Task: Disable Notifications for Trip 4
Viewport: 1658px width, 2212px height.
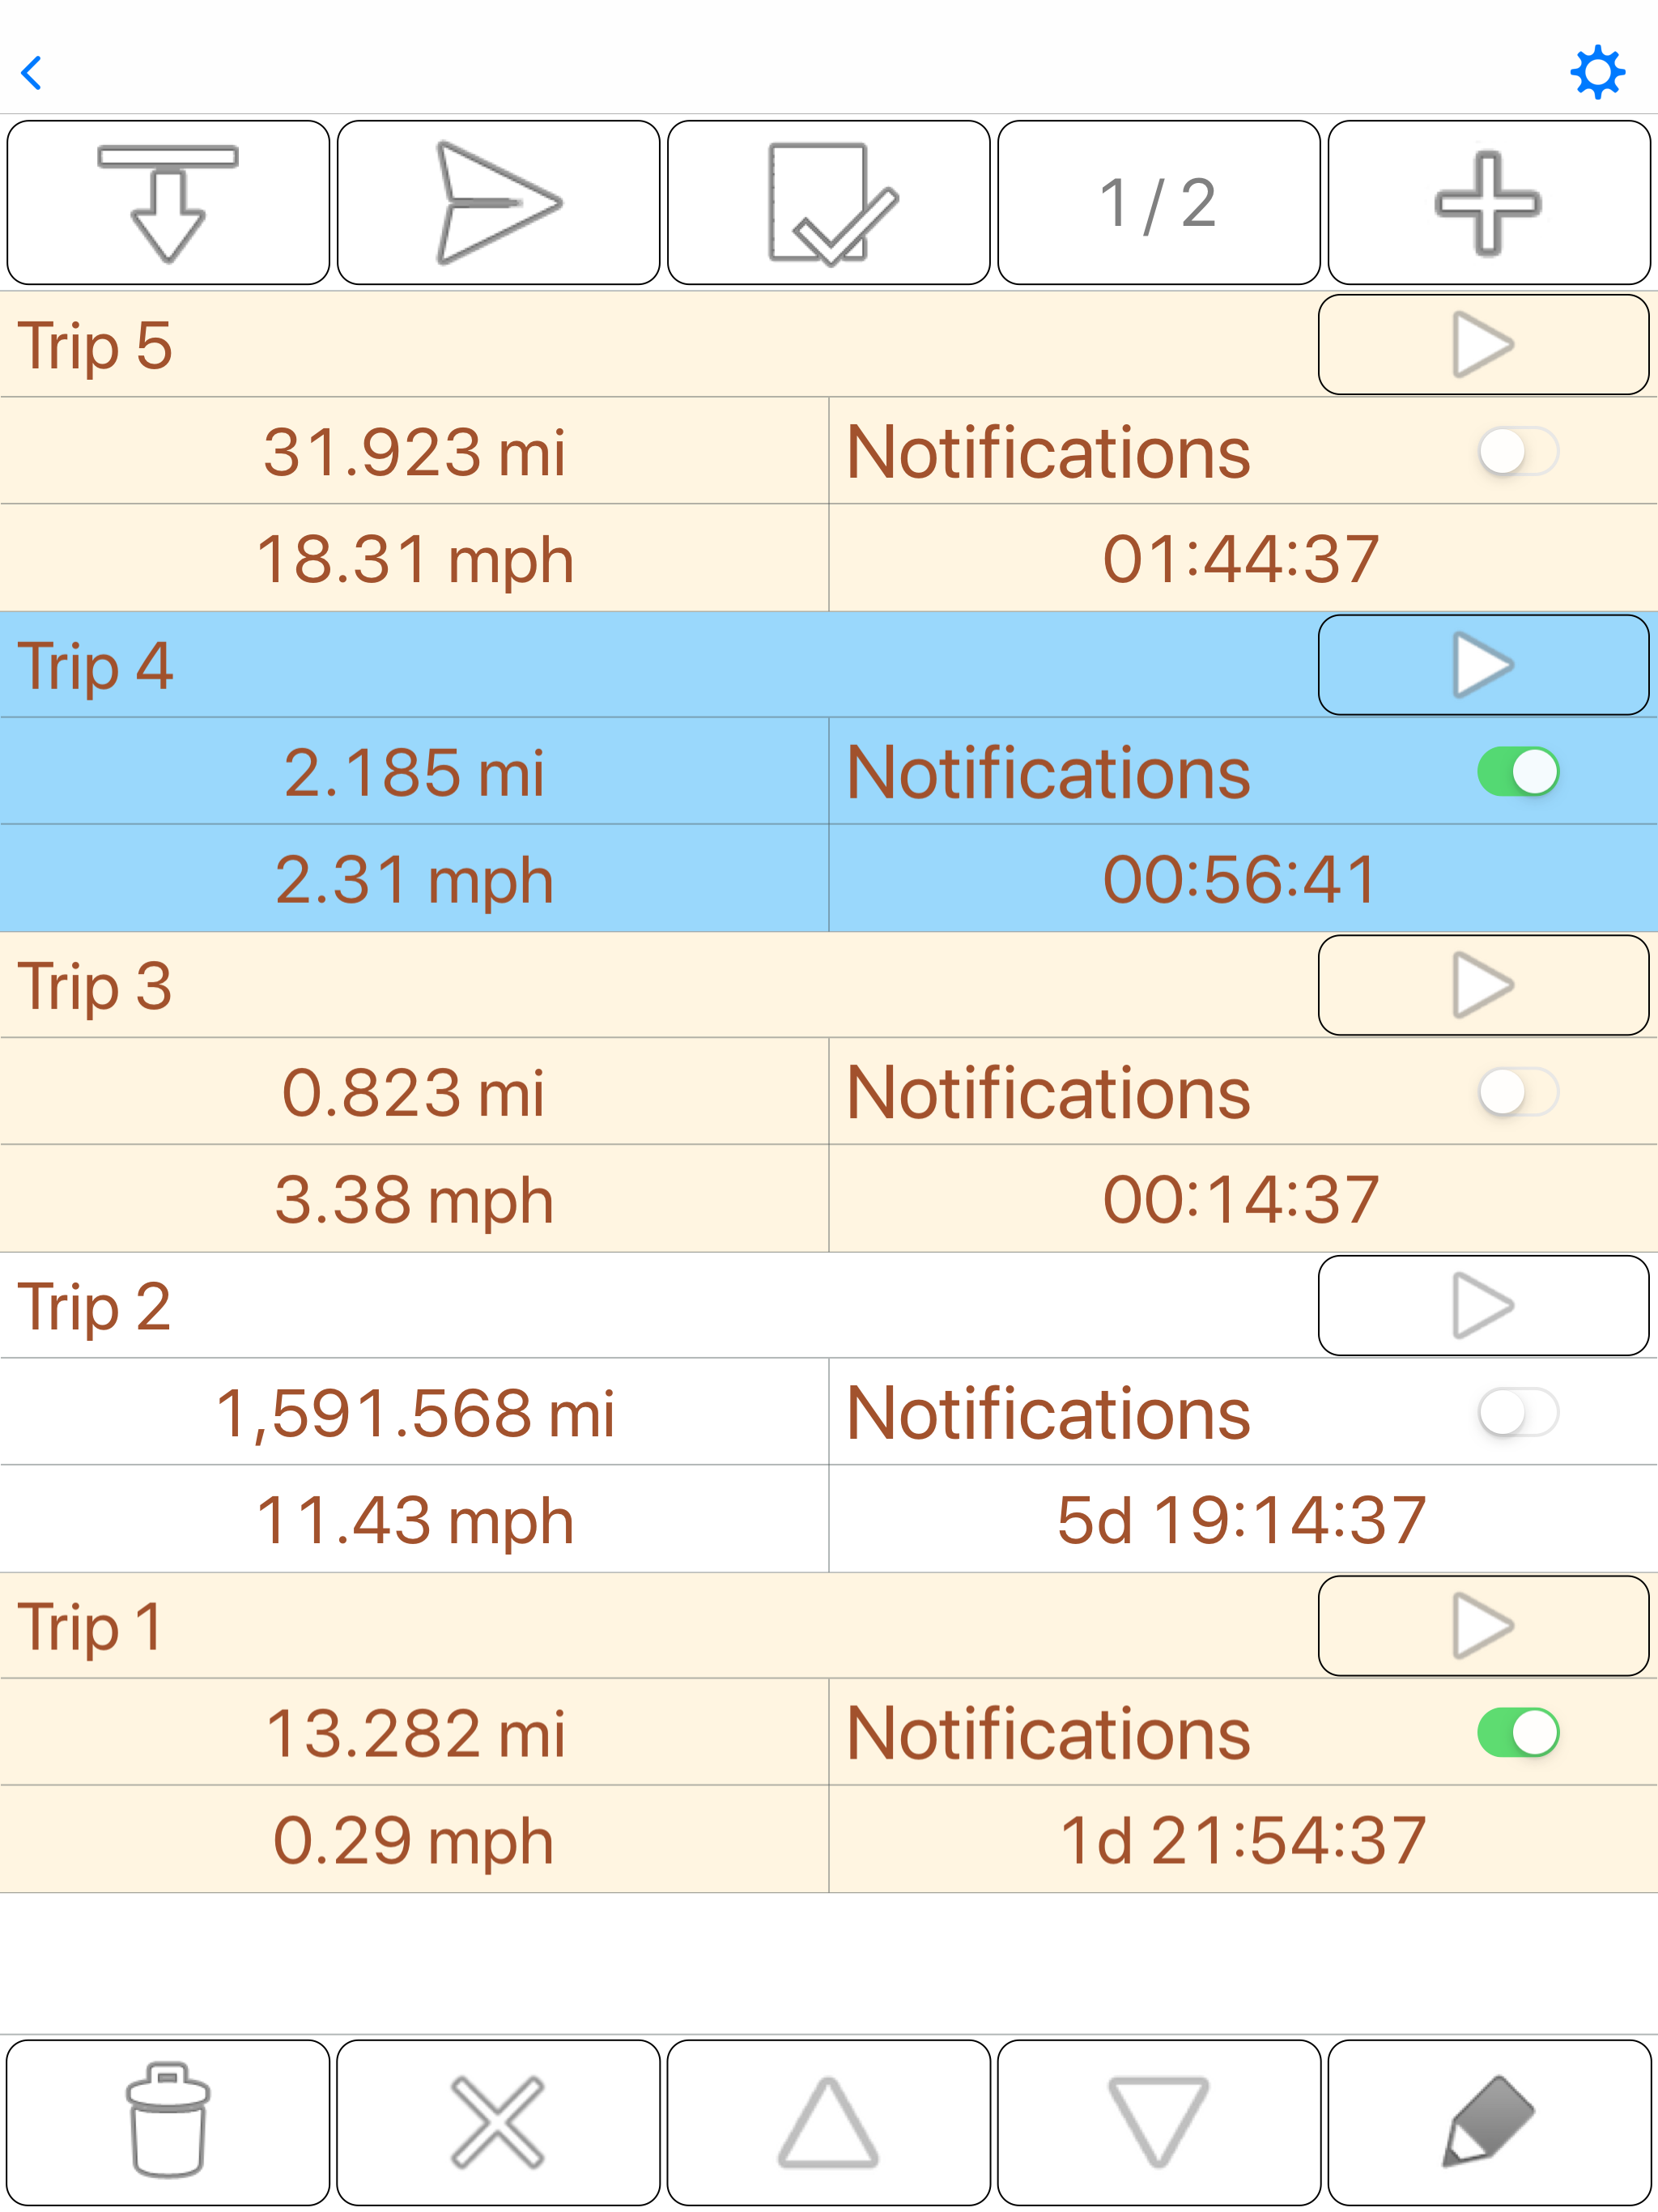Action: (x=1517, y=772)
